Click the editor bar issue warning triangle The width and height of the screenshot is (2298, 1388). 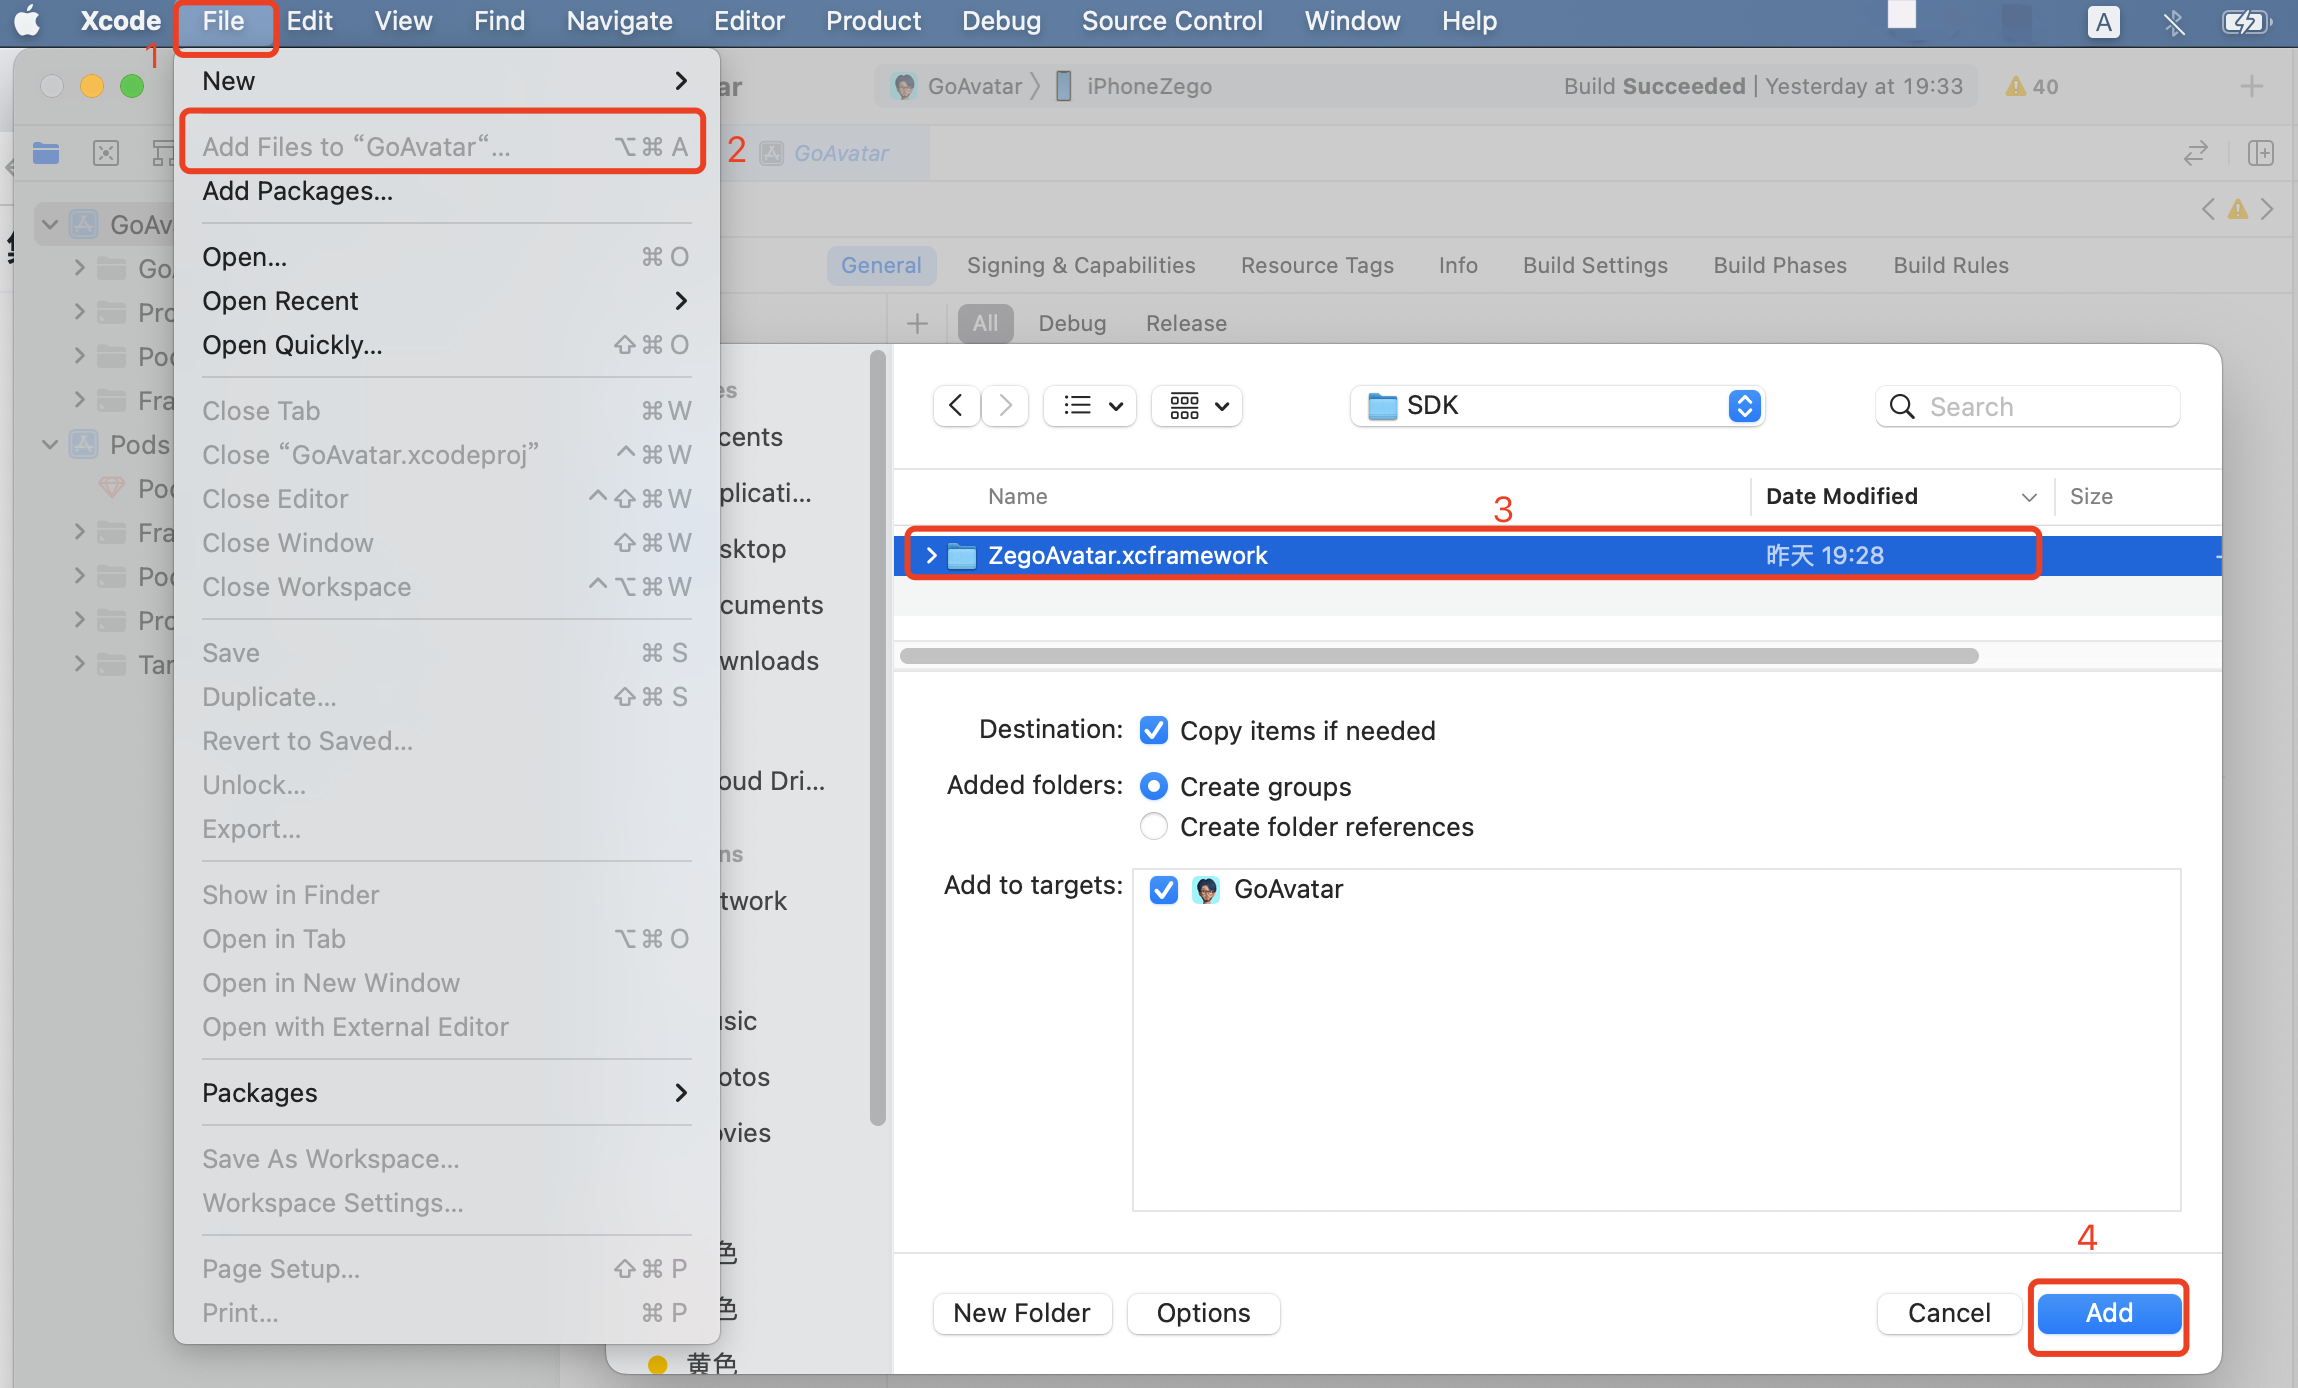point(2238,209)
